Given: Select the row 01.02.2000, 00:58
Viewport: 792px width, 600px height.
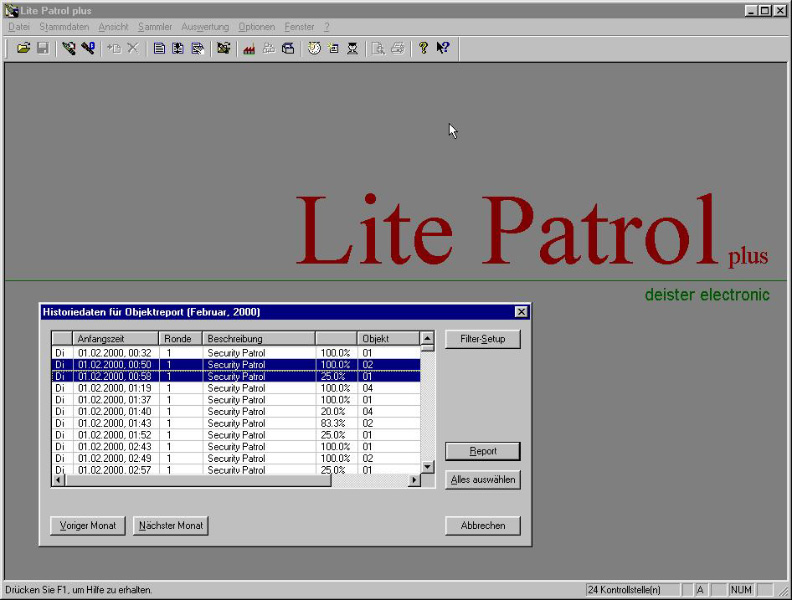Looking at the screenshot, I should pyautogui.click(x=236, y=376).
